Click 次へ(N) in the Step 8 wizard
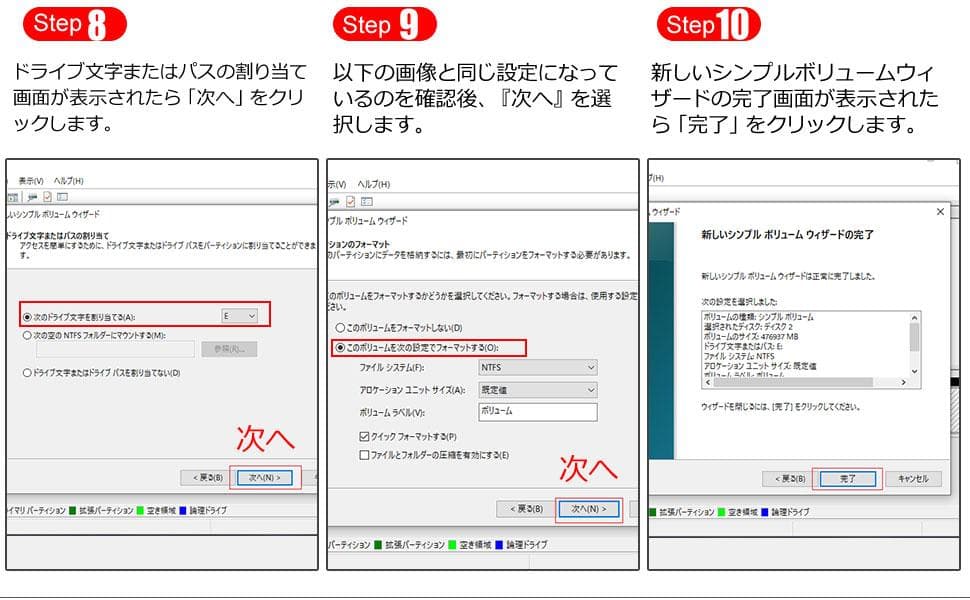The image size is (970, 600). pos(262,477)
